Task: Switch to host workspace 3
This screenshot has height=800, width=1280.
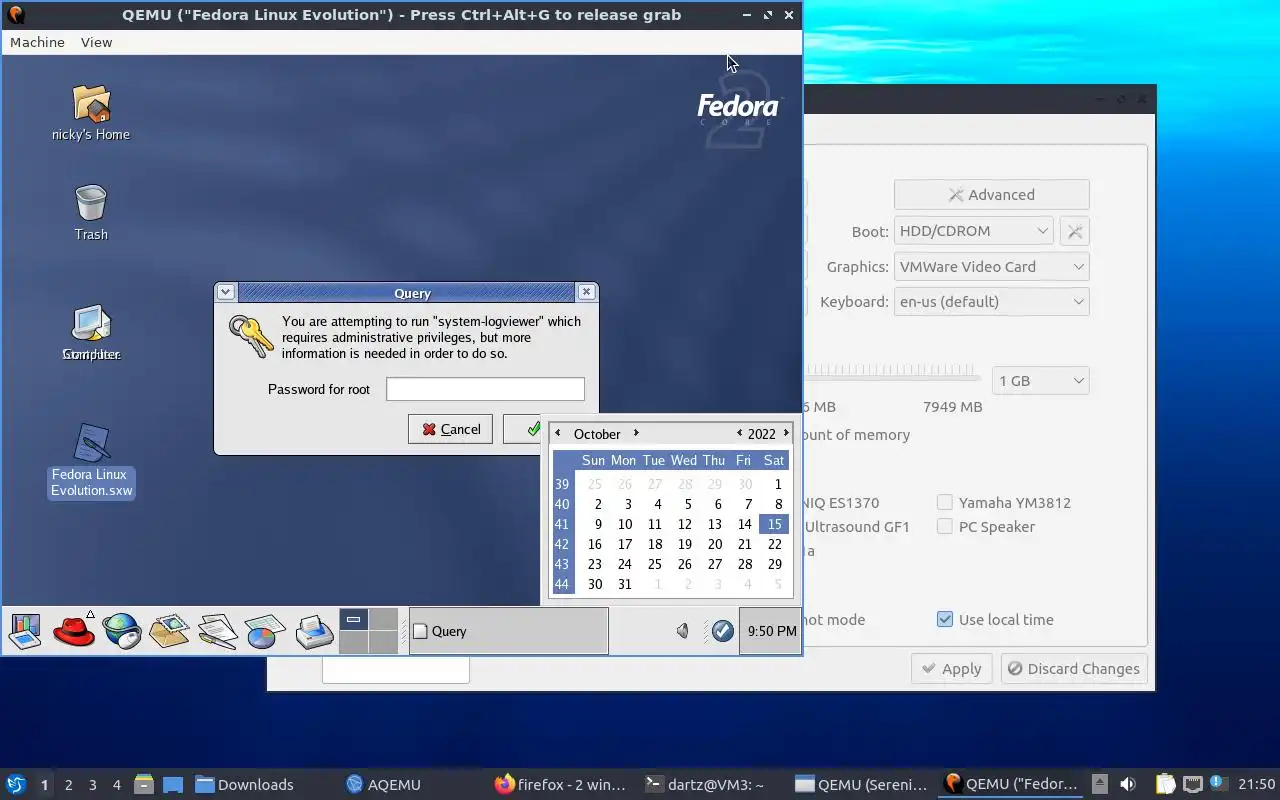Action: pyautogui.click(x=92, y=785)
